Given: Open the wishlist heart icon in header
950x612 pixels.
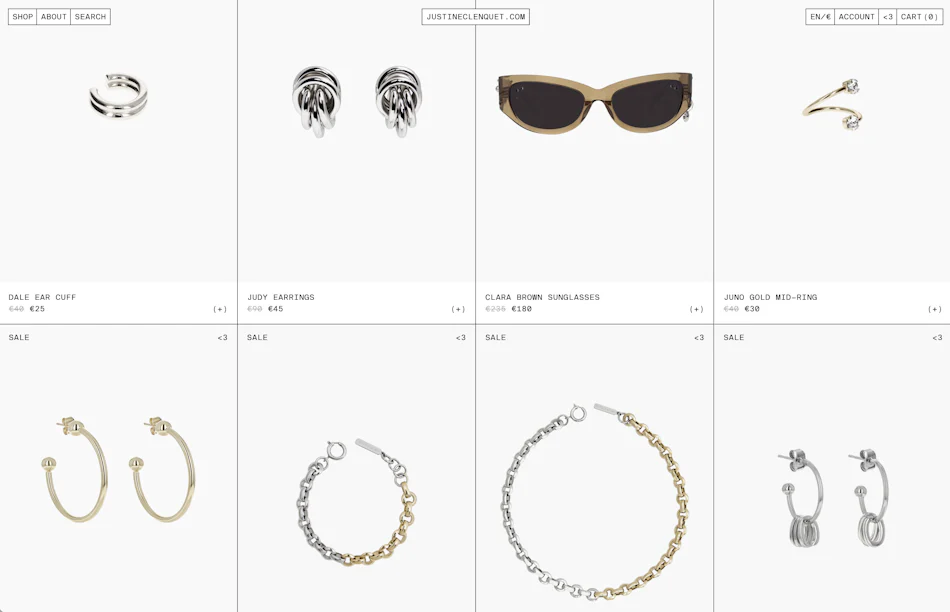Looking at the screenshot, I should (x=888, y=17).
